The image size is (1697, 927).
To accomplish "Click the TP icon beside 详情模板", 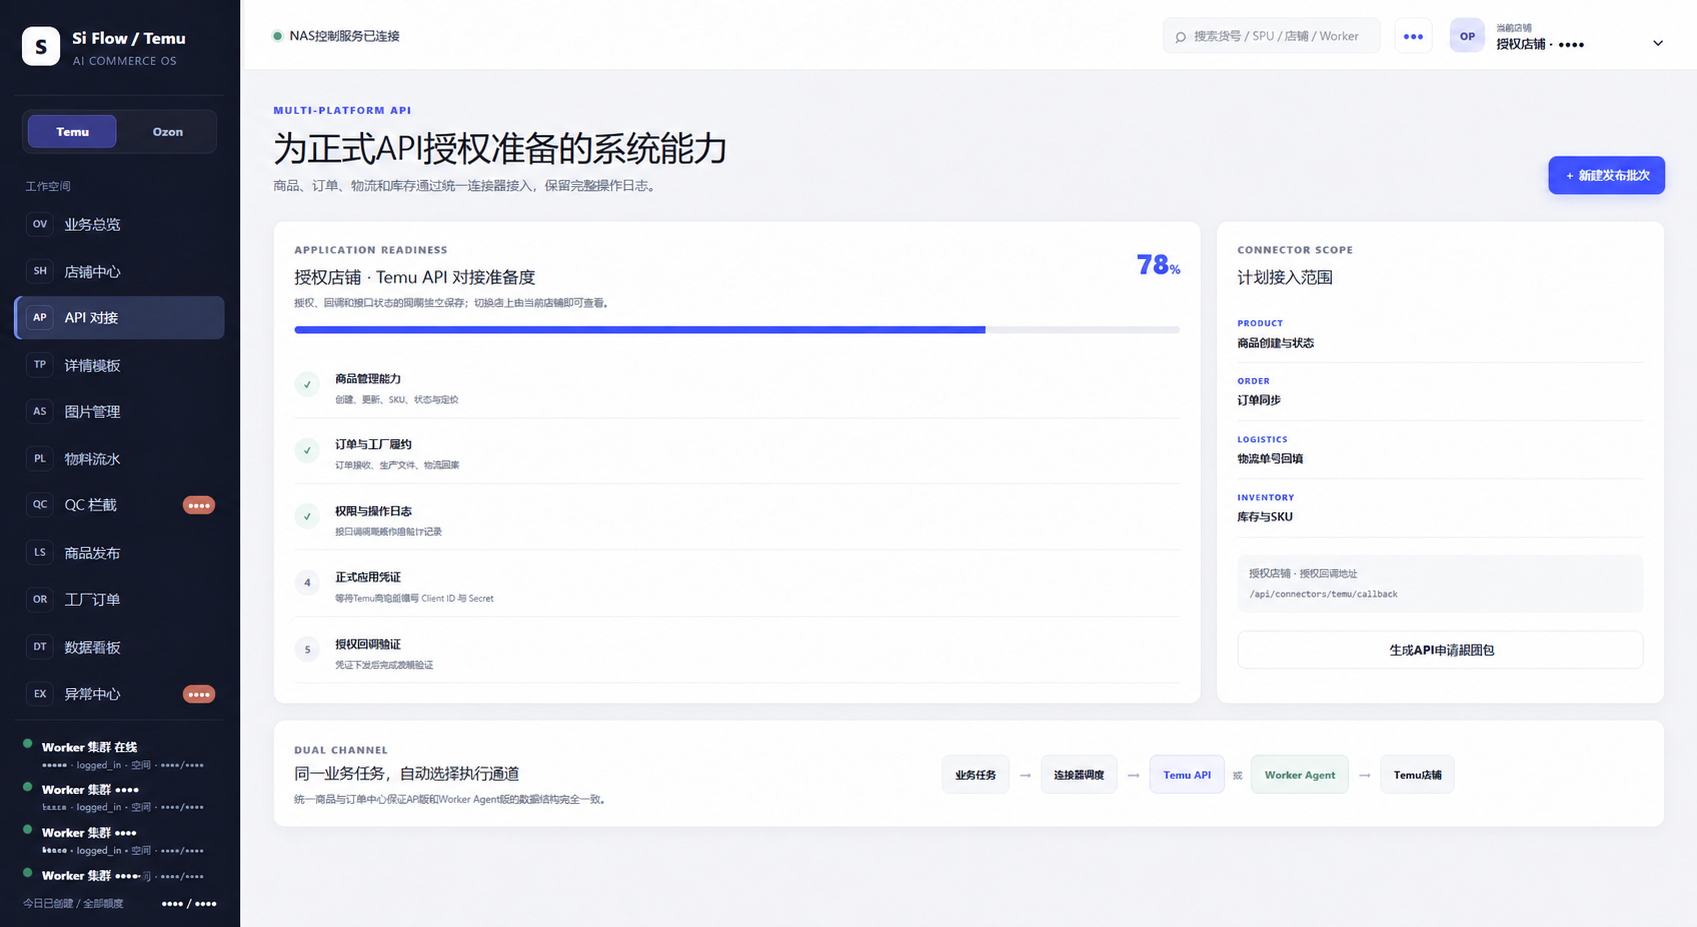I will (40, 365).
